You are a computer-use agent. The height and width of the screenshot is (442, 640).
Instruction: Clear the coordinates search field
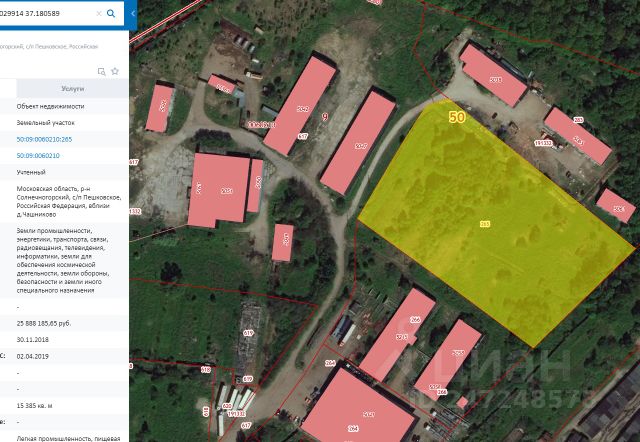point(98,14)
